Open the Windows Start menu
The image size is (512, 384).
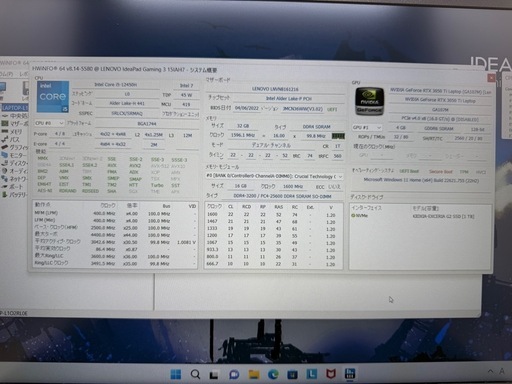tap(176, 374)
